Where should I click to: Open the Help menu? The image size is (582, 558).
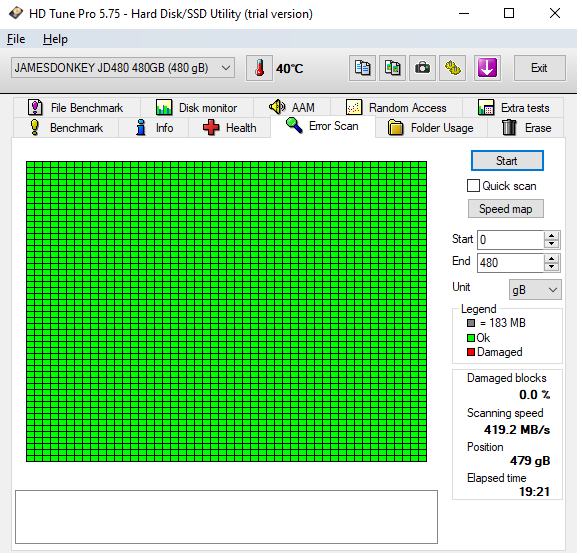pyautogui.click(x=55, y=39)
